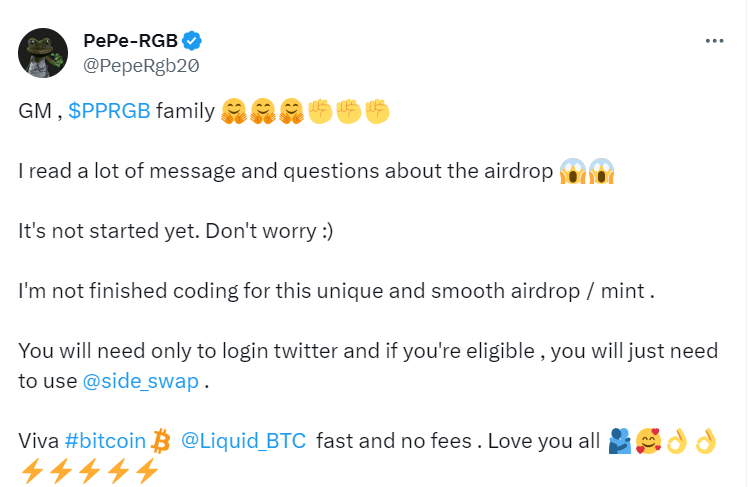The width and height of the screenshot is (750, 487).
Task: Open the @Liquid_BTC mention
Action: 243,440
